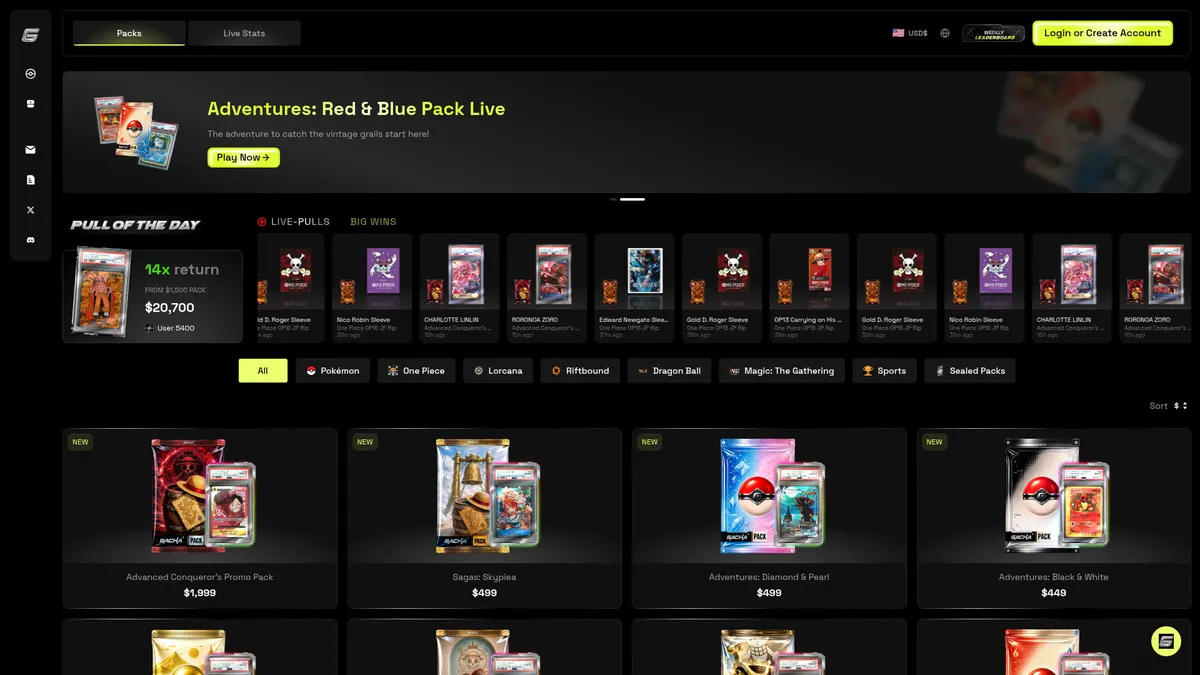
Task: Open the chat widget icon at bottom corner
Action: (x=1166, y=641)
